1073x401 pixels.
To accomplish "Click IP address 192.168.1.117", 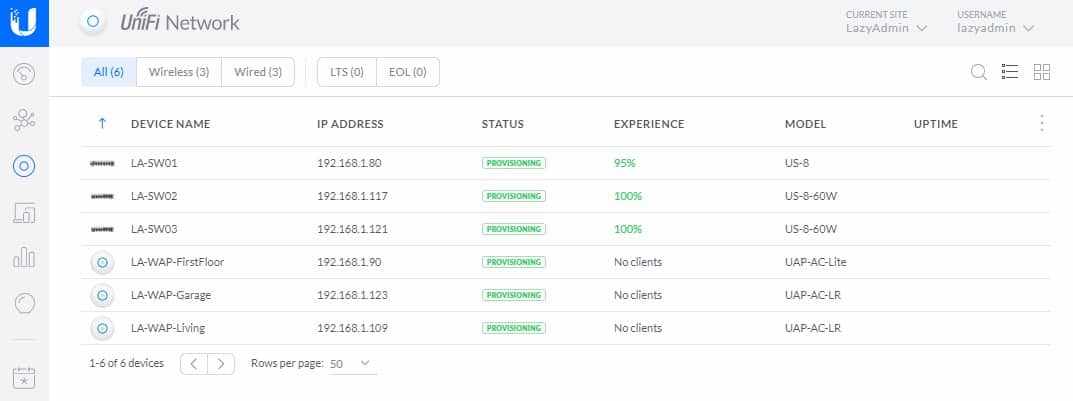I will 352,196.
